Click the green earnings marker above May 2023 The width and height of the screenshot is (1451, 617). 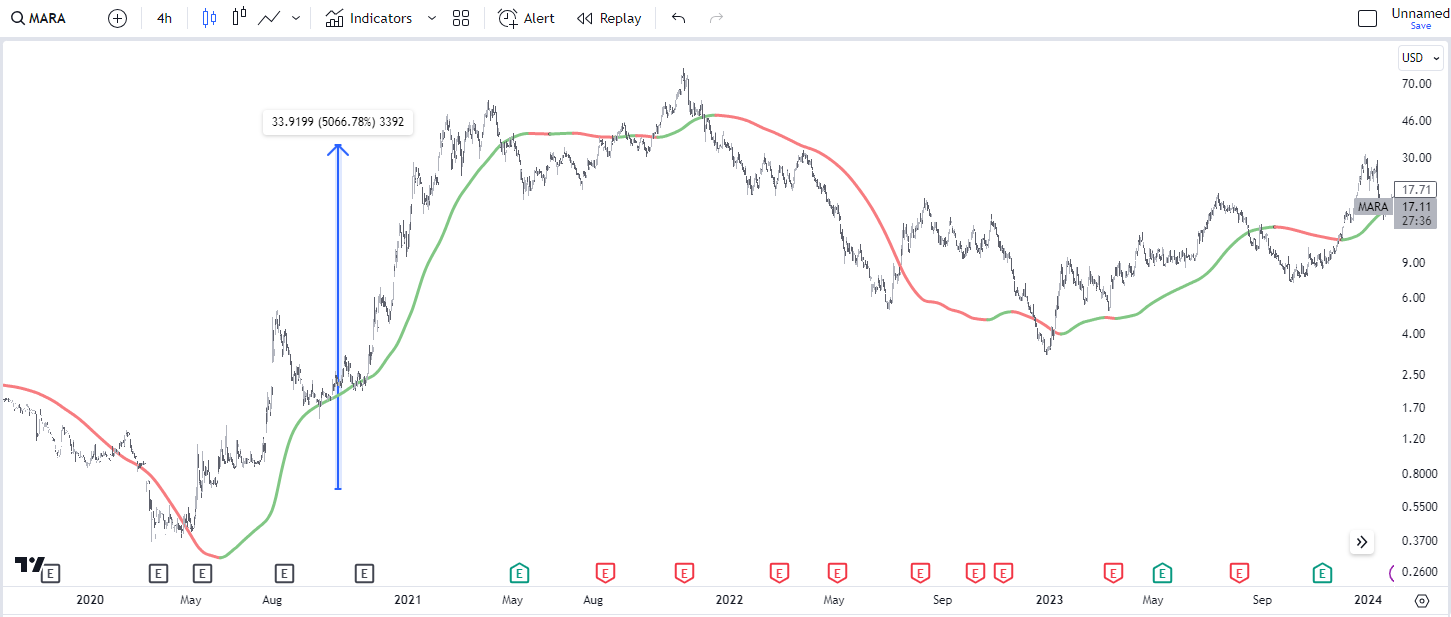(x=1162, y=573)
